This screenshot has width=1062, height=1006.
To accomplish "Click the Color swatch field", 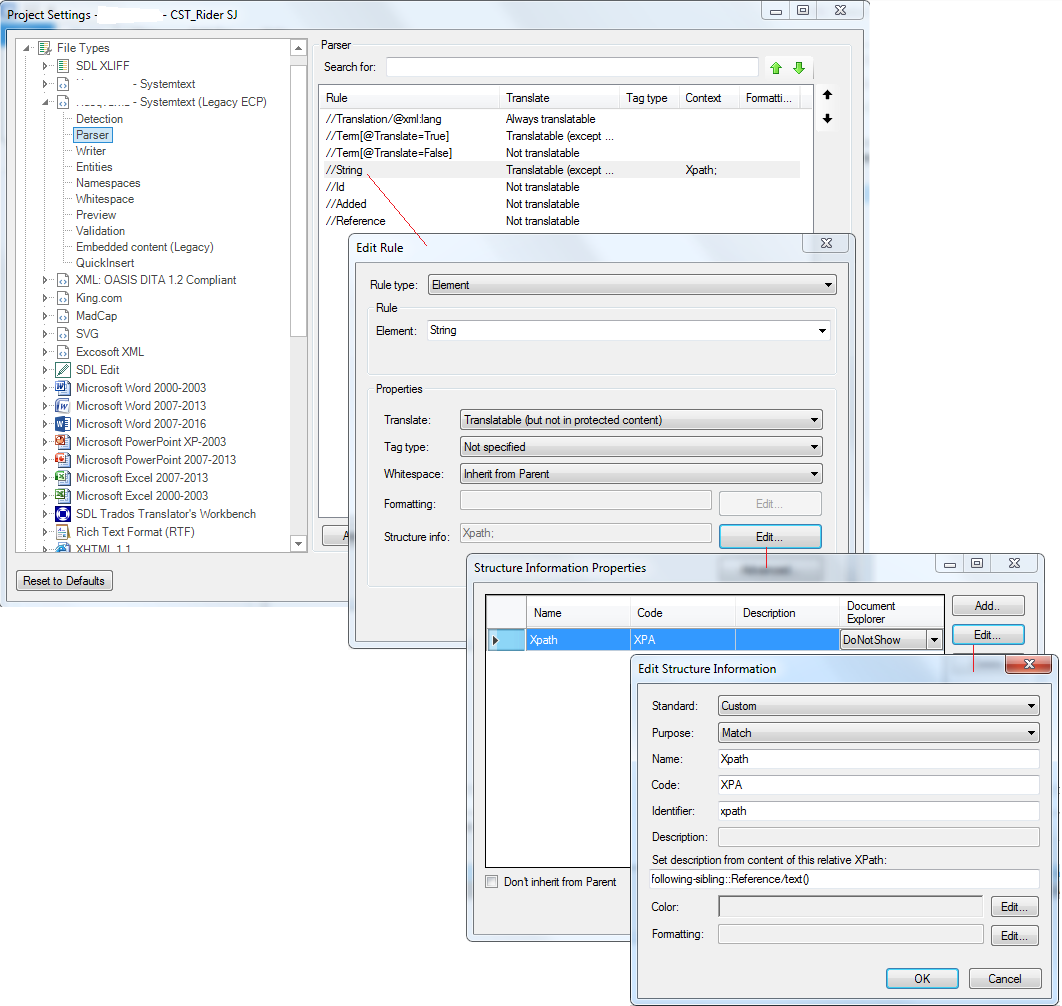I will pyautogui.click(x=851, y=906).
